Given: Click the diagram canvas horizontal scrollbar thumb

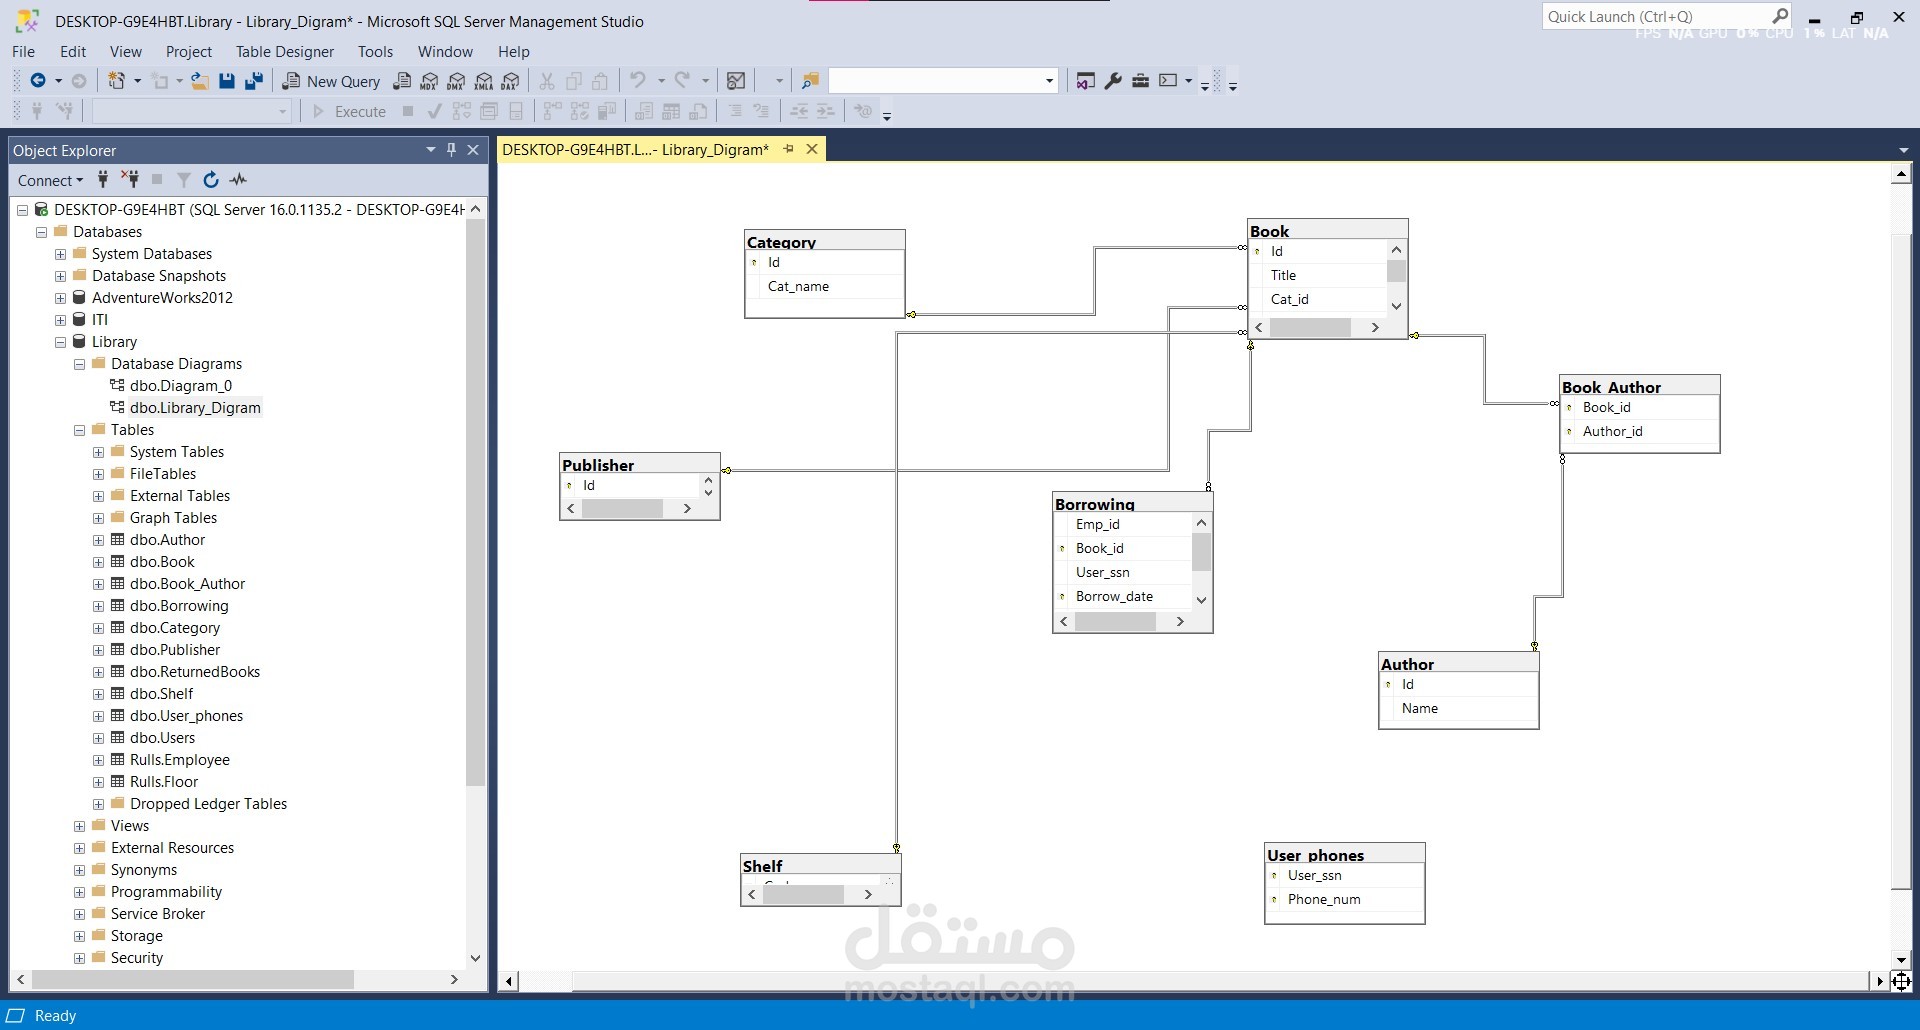Looking at the screenshot, I should pyautogui.click(x=1220, y=981).
